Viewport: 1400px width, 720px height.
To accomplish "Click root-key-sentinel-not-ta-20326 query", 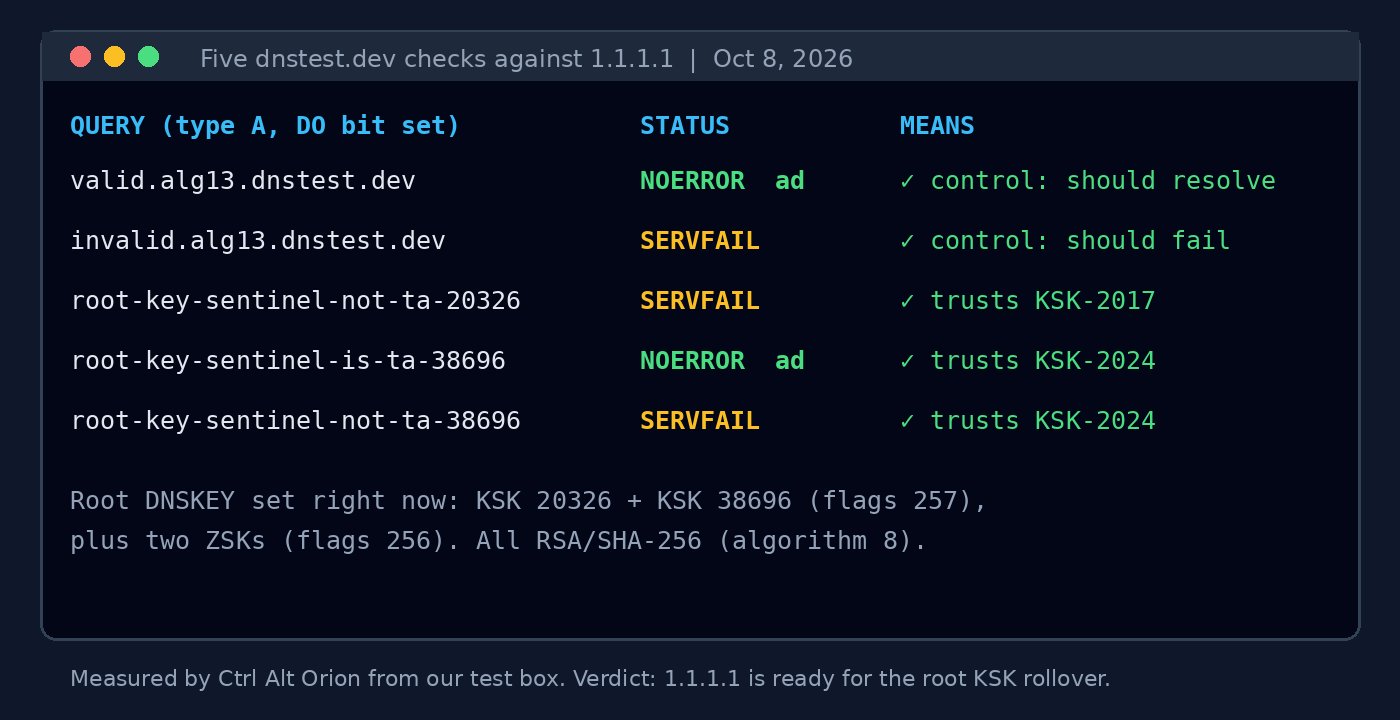I will (x=295, y=301).
